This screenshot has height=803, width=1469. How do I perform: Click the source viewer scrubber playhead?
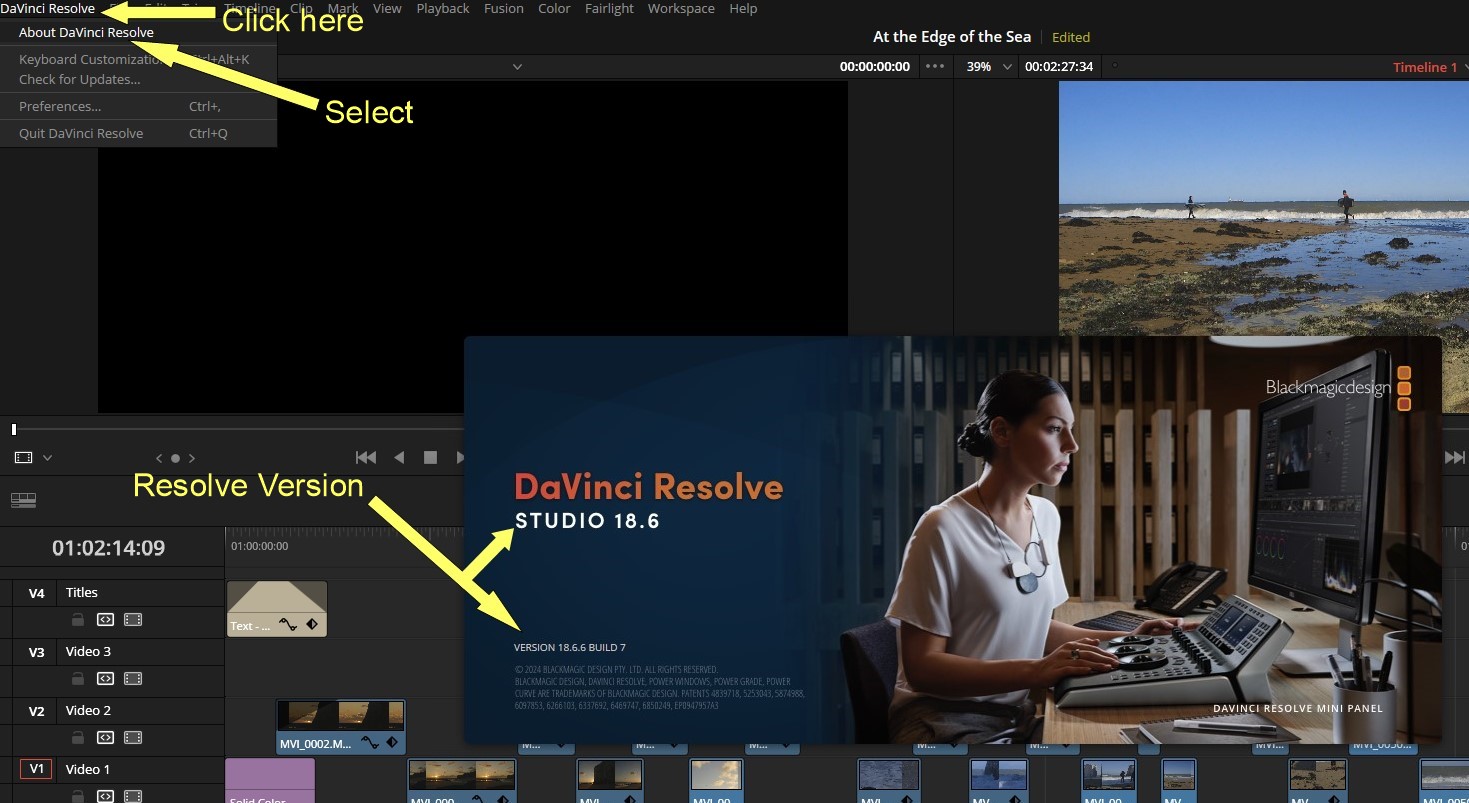pyautogui.click(x=14, y=429)
